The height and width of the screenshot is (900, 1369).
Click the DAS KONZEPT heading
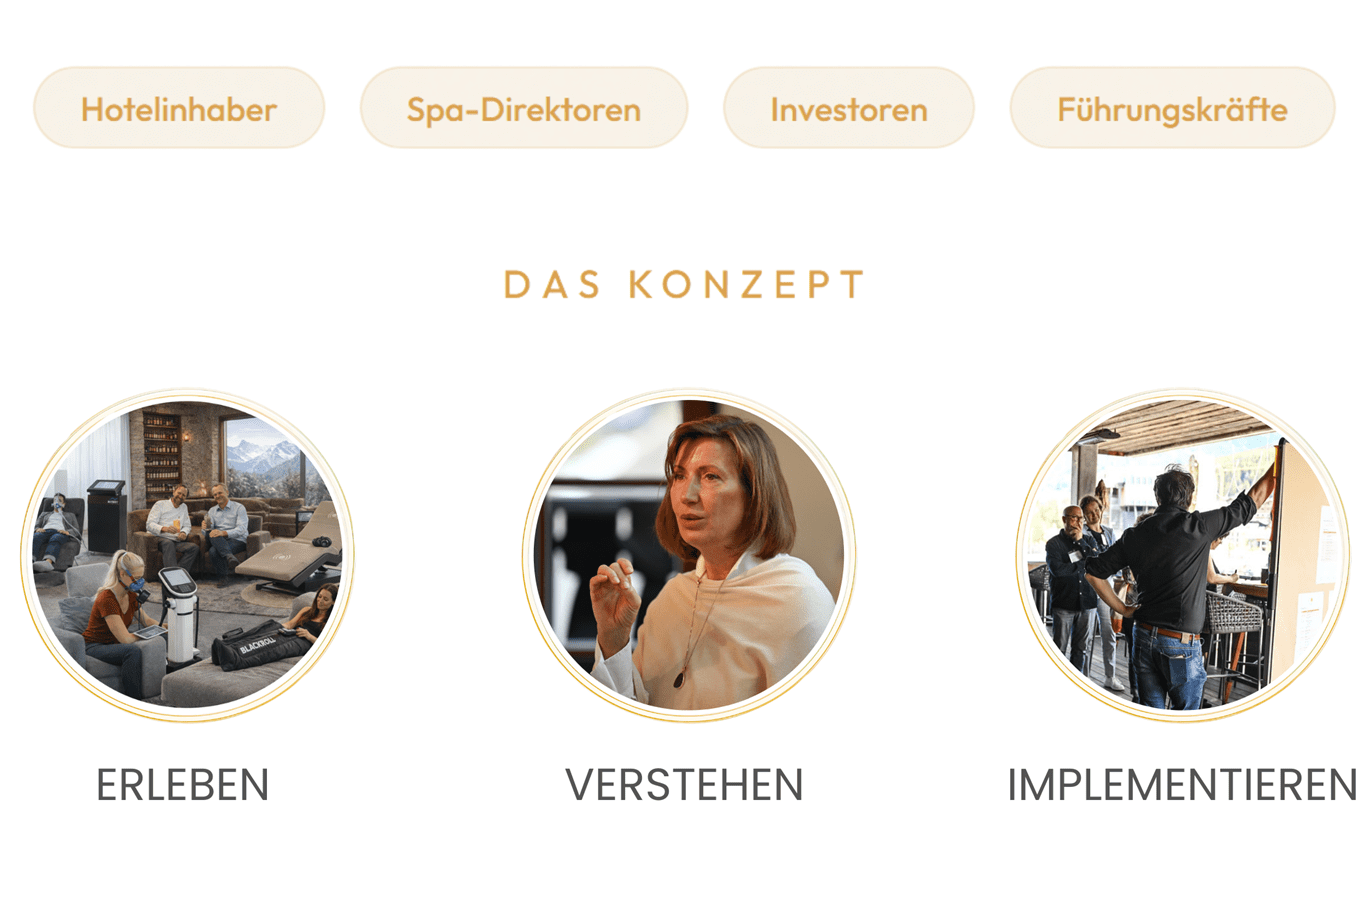[685, 285]
